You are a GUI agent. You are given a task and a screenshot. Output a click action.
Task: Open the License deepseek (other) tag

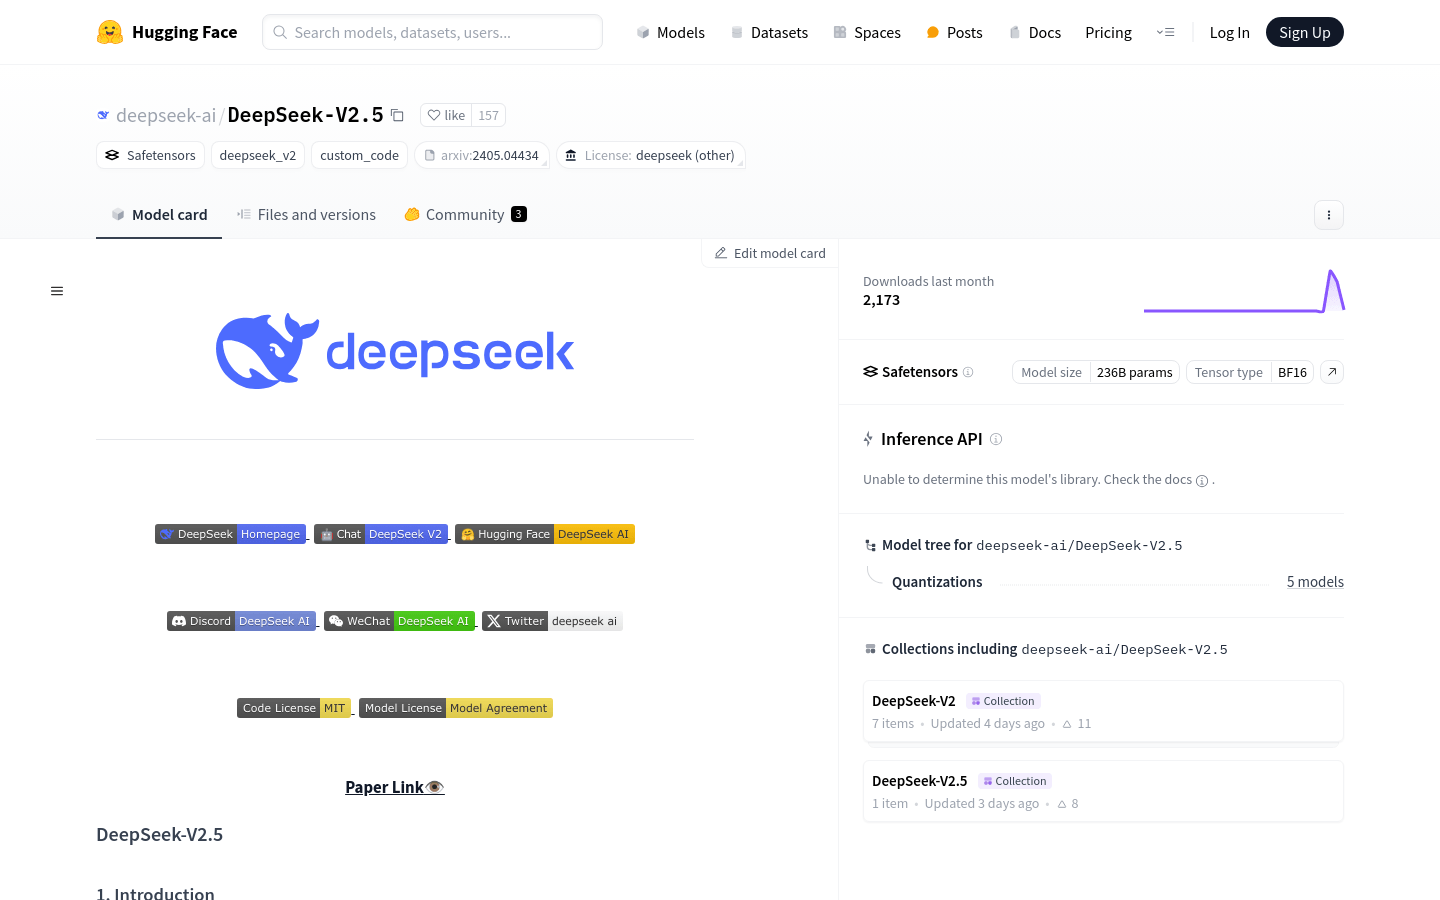click(x=651, y=155)
